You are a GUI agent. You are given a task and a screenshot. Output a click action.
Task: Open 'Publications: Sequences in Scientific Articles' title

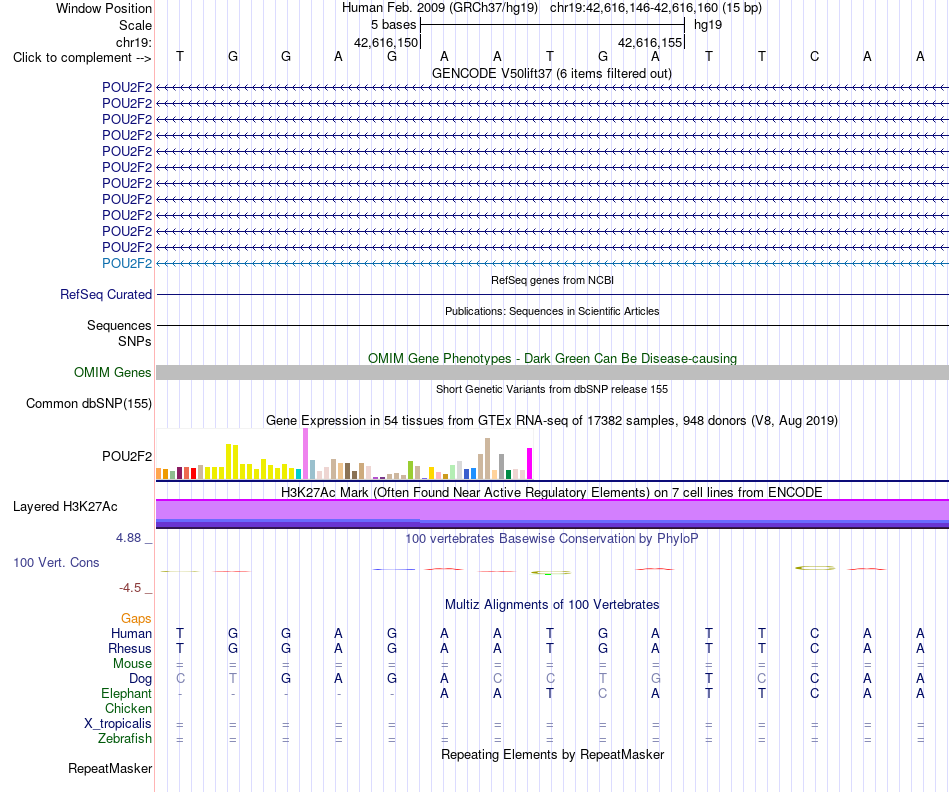[x=552, y=311]
